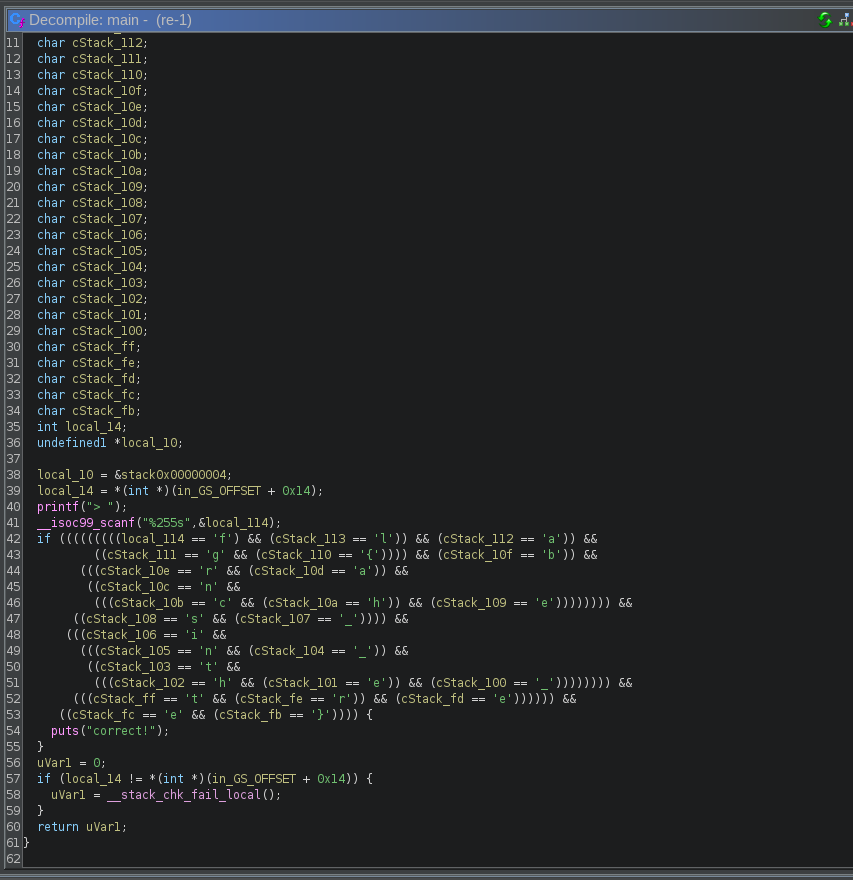Click the green function graph icon in the header

tap(843, 19)
